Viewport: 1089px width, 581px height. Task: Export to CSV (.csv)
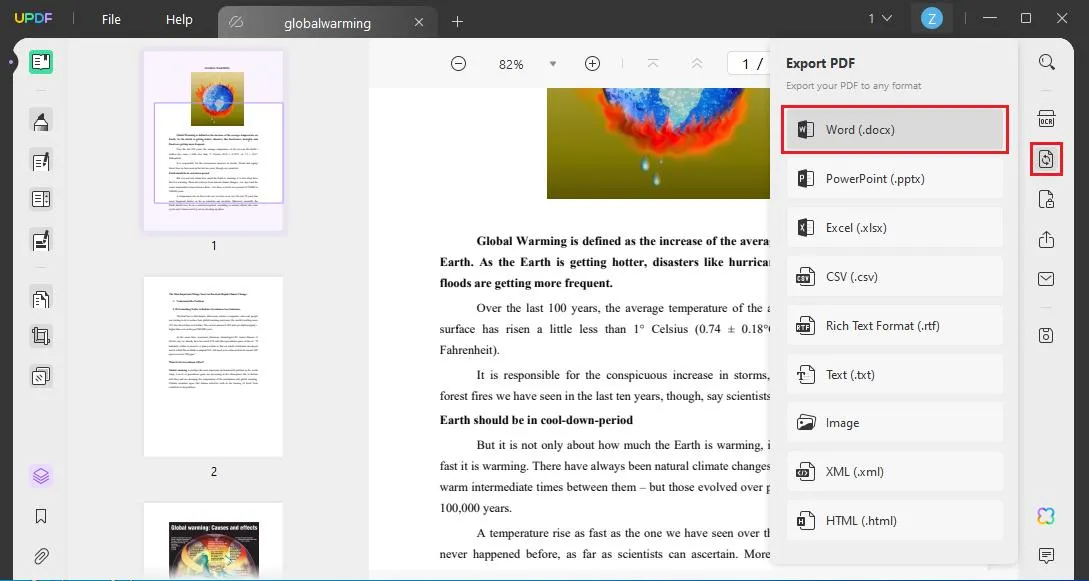click(x=895, y=276)
